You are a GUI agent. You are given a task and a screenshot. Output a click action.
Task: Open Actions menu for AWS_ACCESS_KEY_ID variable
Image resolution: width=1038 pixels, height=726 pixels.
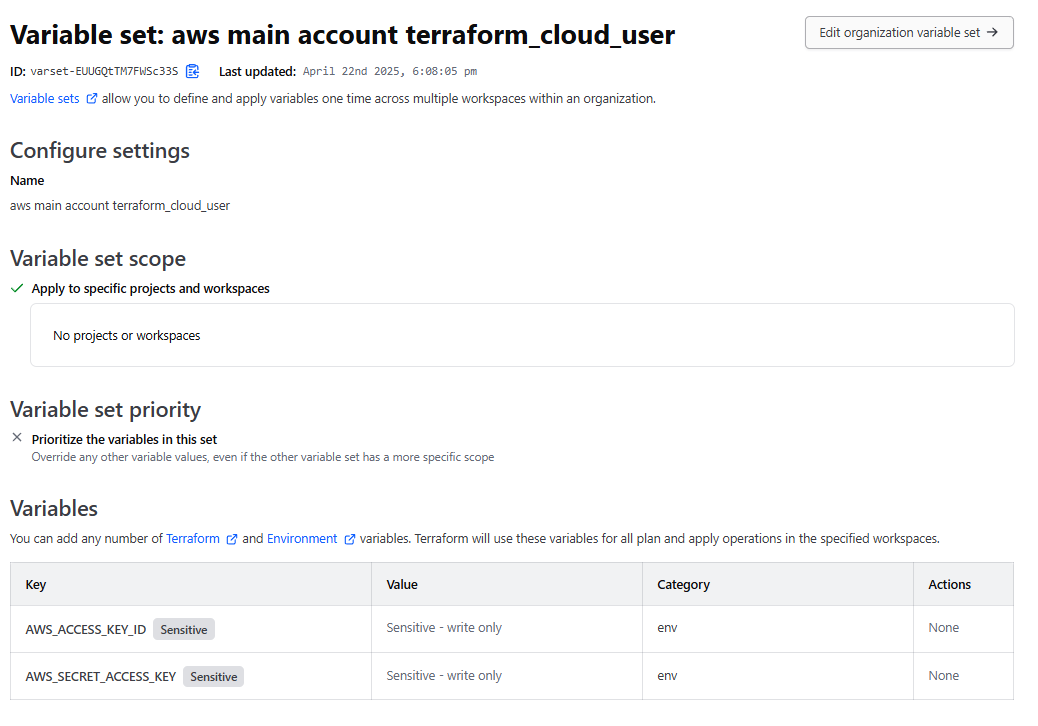coord(943,627)
